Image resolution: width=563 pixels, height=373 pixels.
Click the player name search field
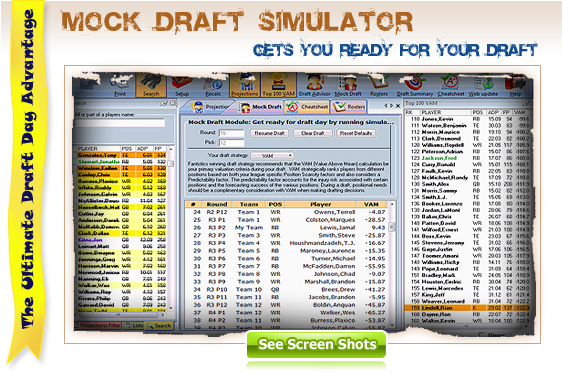[120, 123]
